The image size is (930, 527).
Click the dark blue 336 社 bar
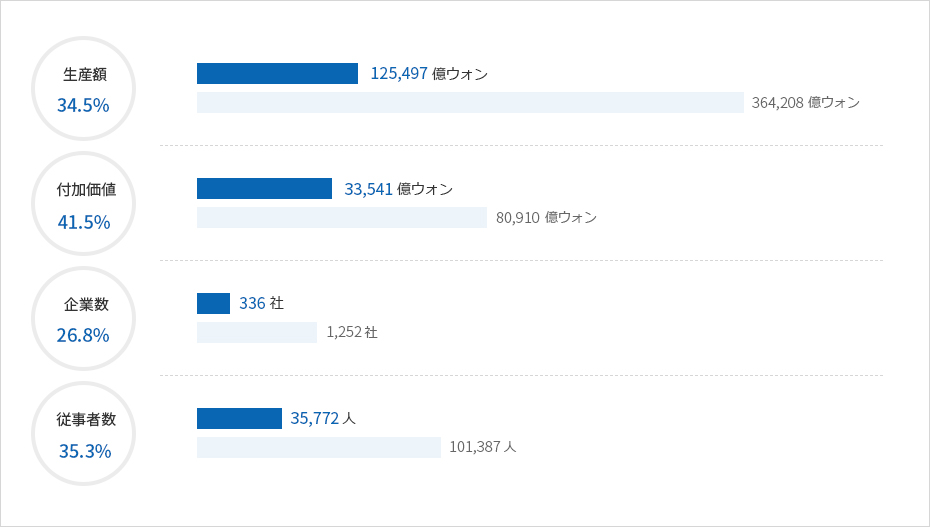tap(214, 304)
